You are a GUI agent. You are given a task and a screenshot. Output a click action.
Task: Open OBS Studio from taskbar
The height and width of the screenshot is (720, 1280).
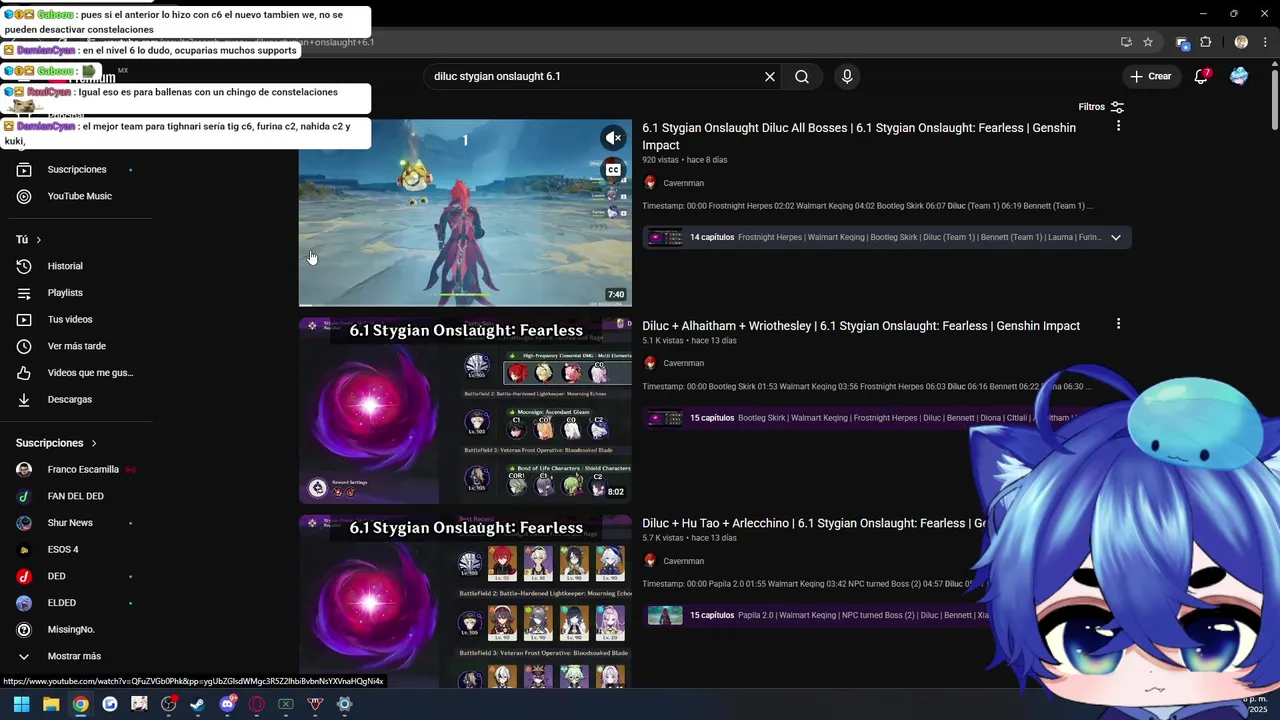click(x=168, y=704)
